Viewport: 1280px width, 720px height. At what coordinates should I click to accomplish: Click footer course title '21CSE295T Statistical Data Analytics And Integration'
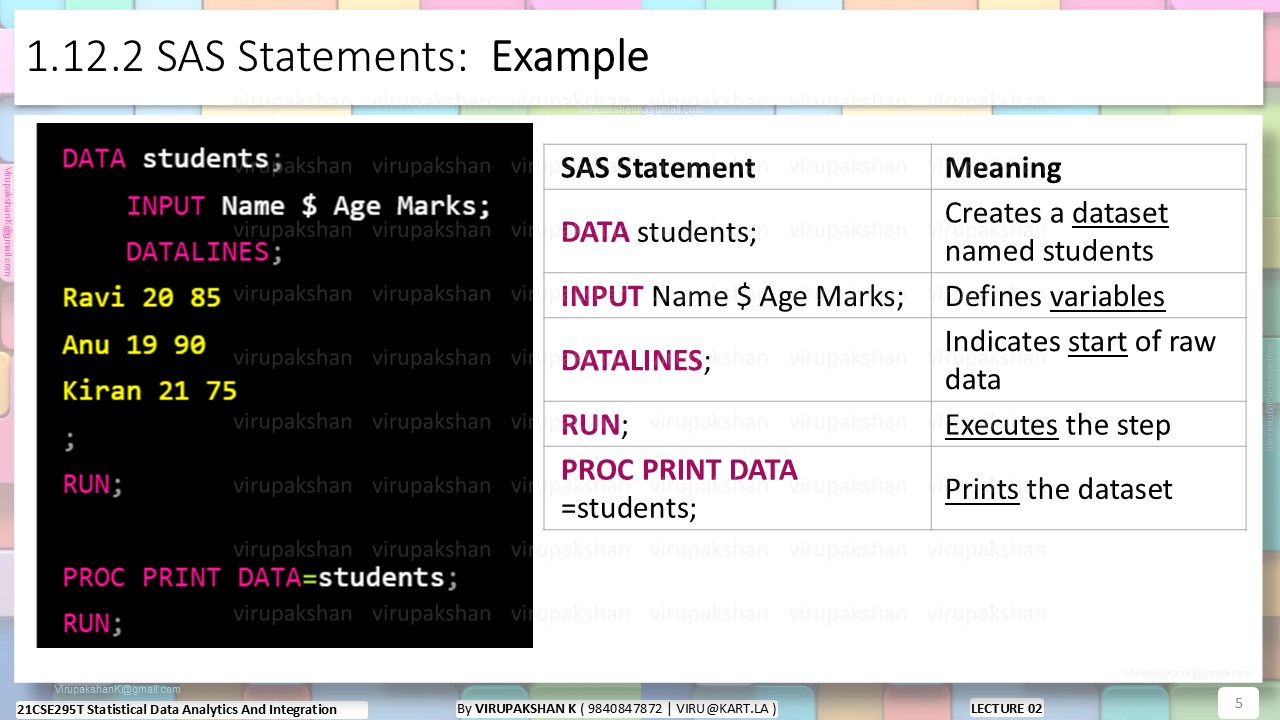pos(177,709)
